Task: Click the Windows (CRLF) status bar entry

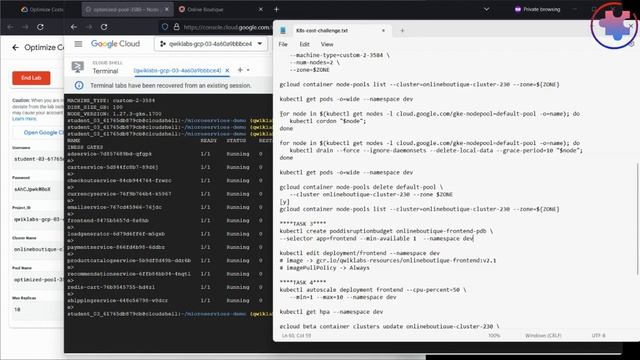Action: pos(543,336)
